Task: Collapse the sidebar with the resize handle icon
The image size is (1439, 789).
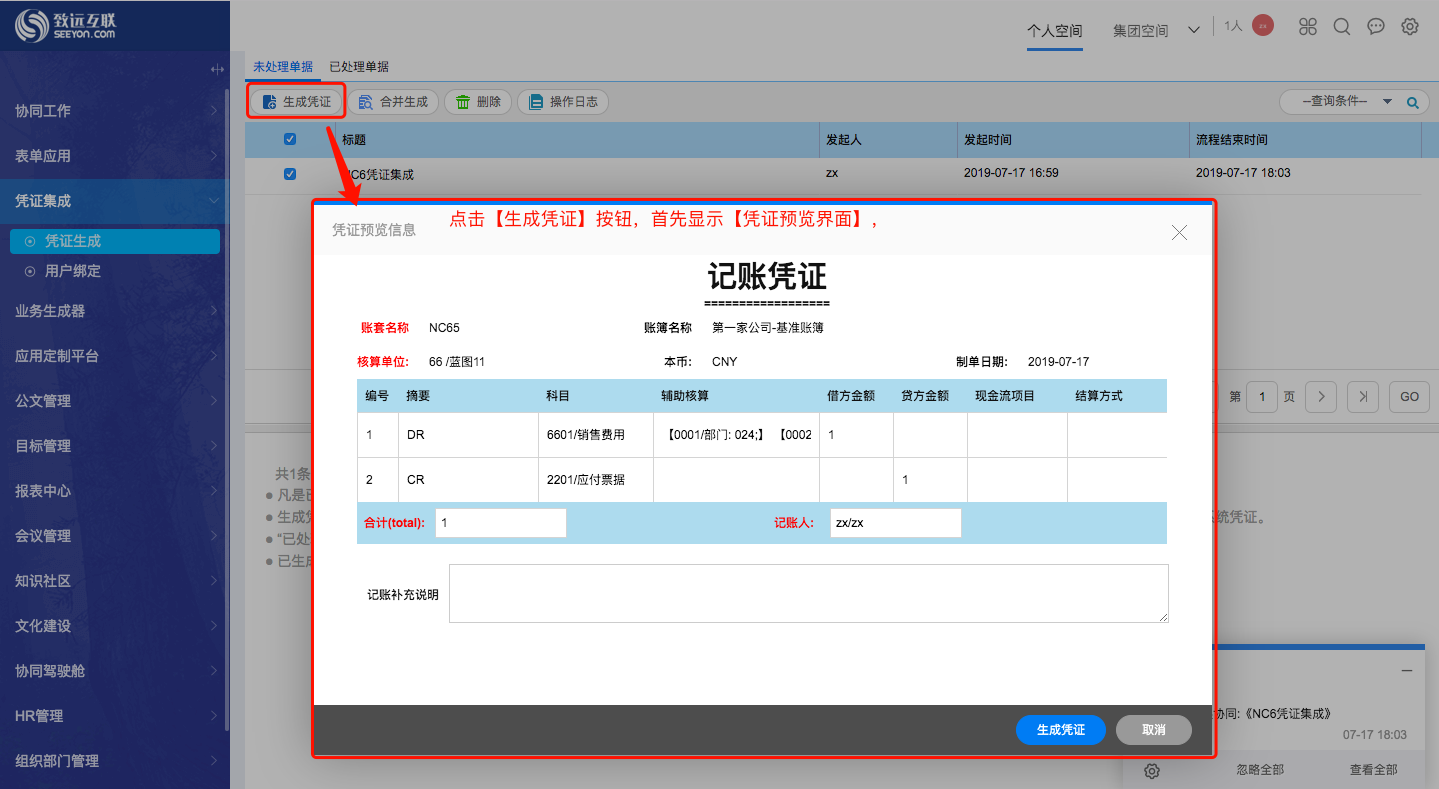Action: click(217, 69)
